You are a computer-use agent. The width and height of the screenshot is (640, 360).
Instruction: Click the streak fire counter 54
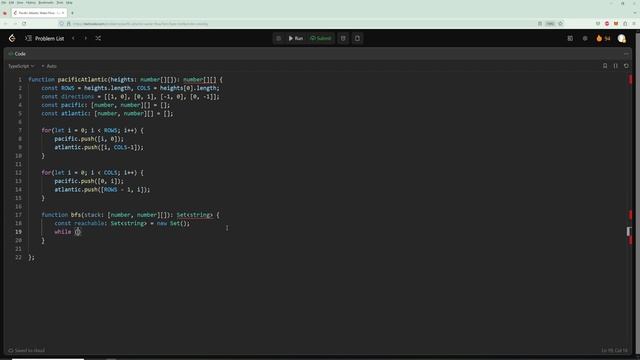click(x=603, y=38)
